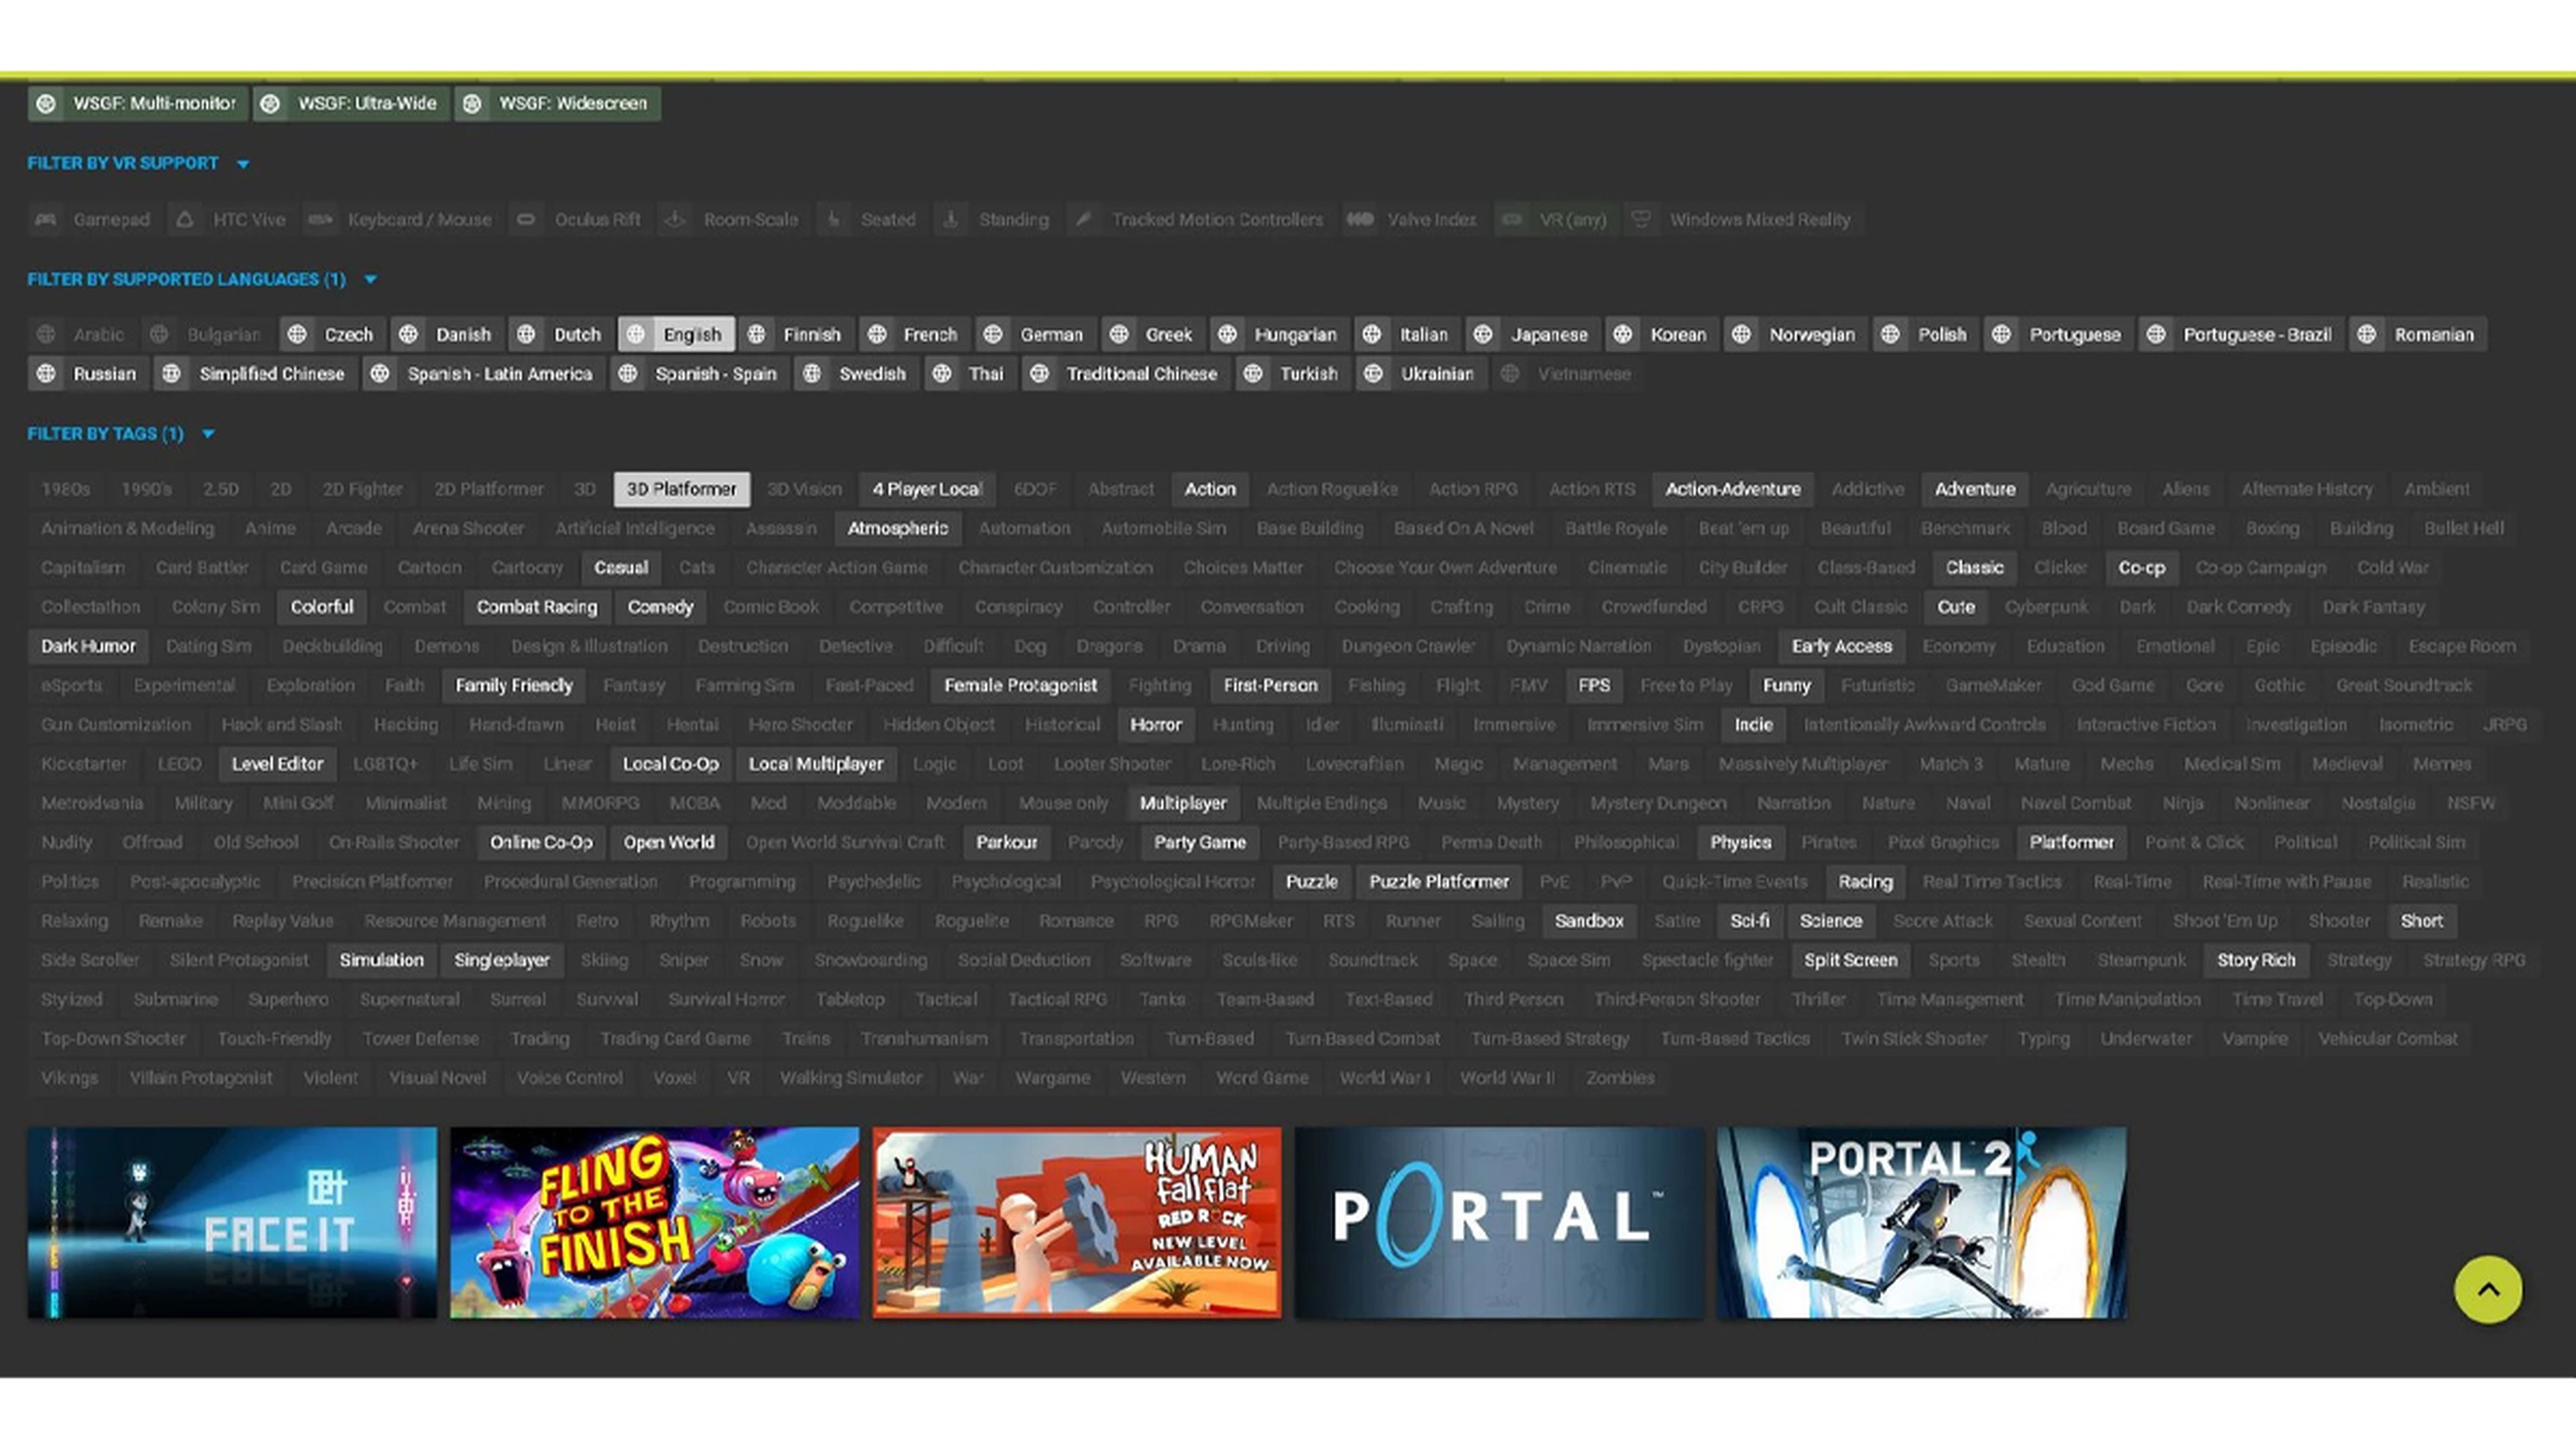
Task: Click the Story Rich tag label
Action: [2256, 959]
